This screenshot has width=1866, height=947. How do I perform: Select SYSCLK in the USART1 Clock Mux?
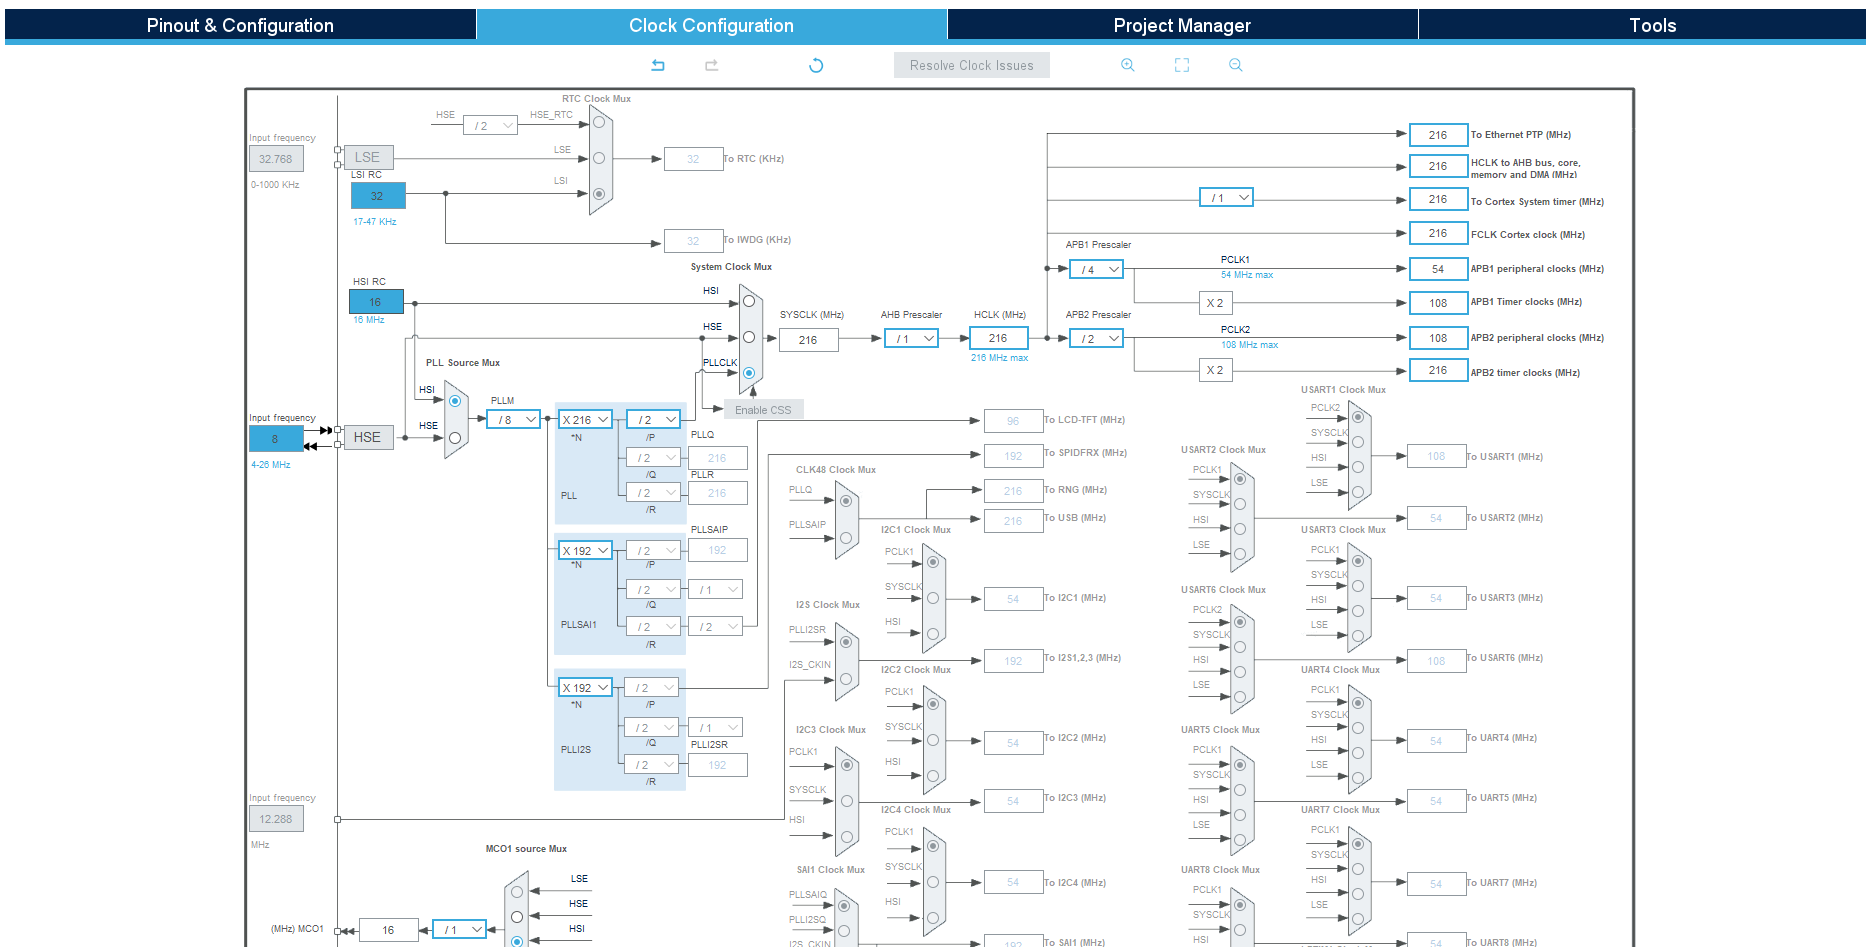pos(1357,442)
